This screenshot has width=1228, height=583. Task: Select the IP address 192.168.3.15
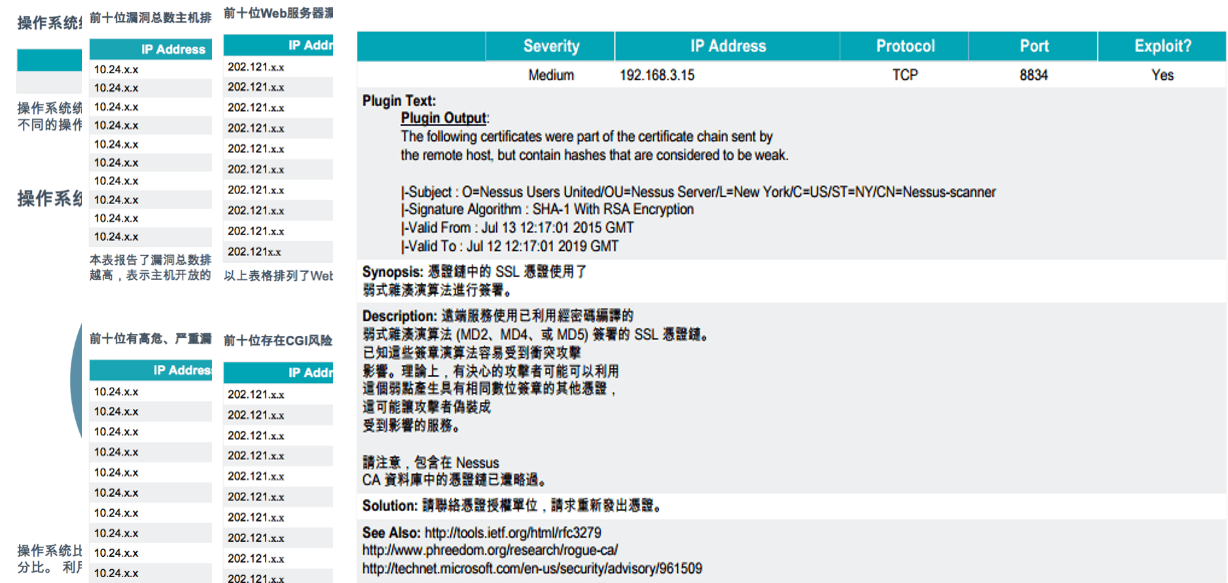pos(657,75)
